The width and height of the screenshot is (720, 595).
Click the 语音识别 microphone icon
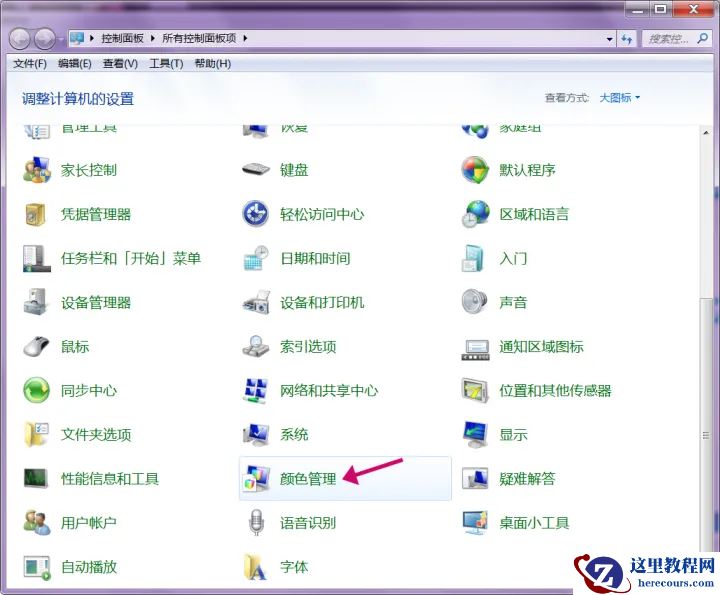[256, 522]
